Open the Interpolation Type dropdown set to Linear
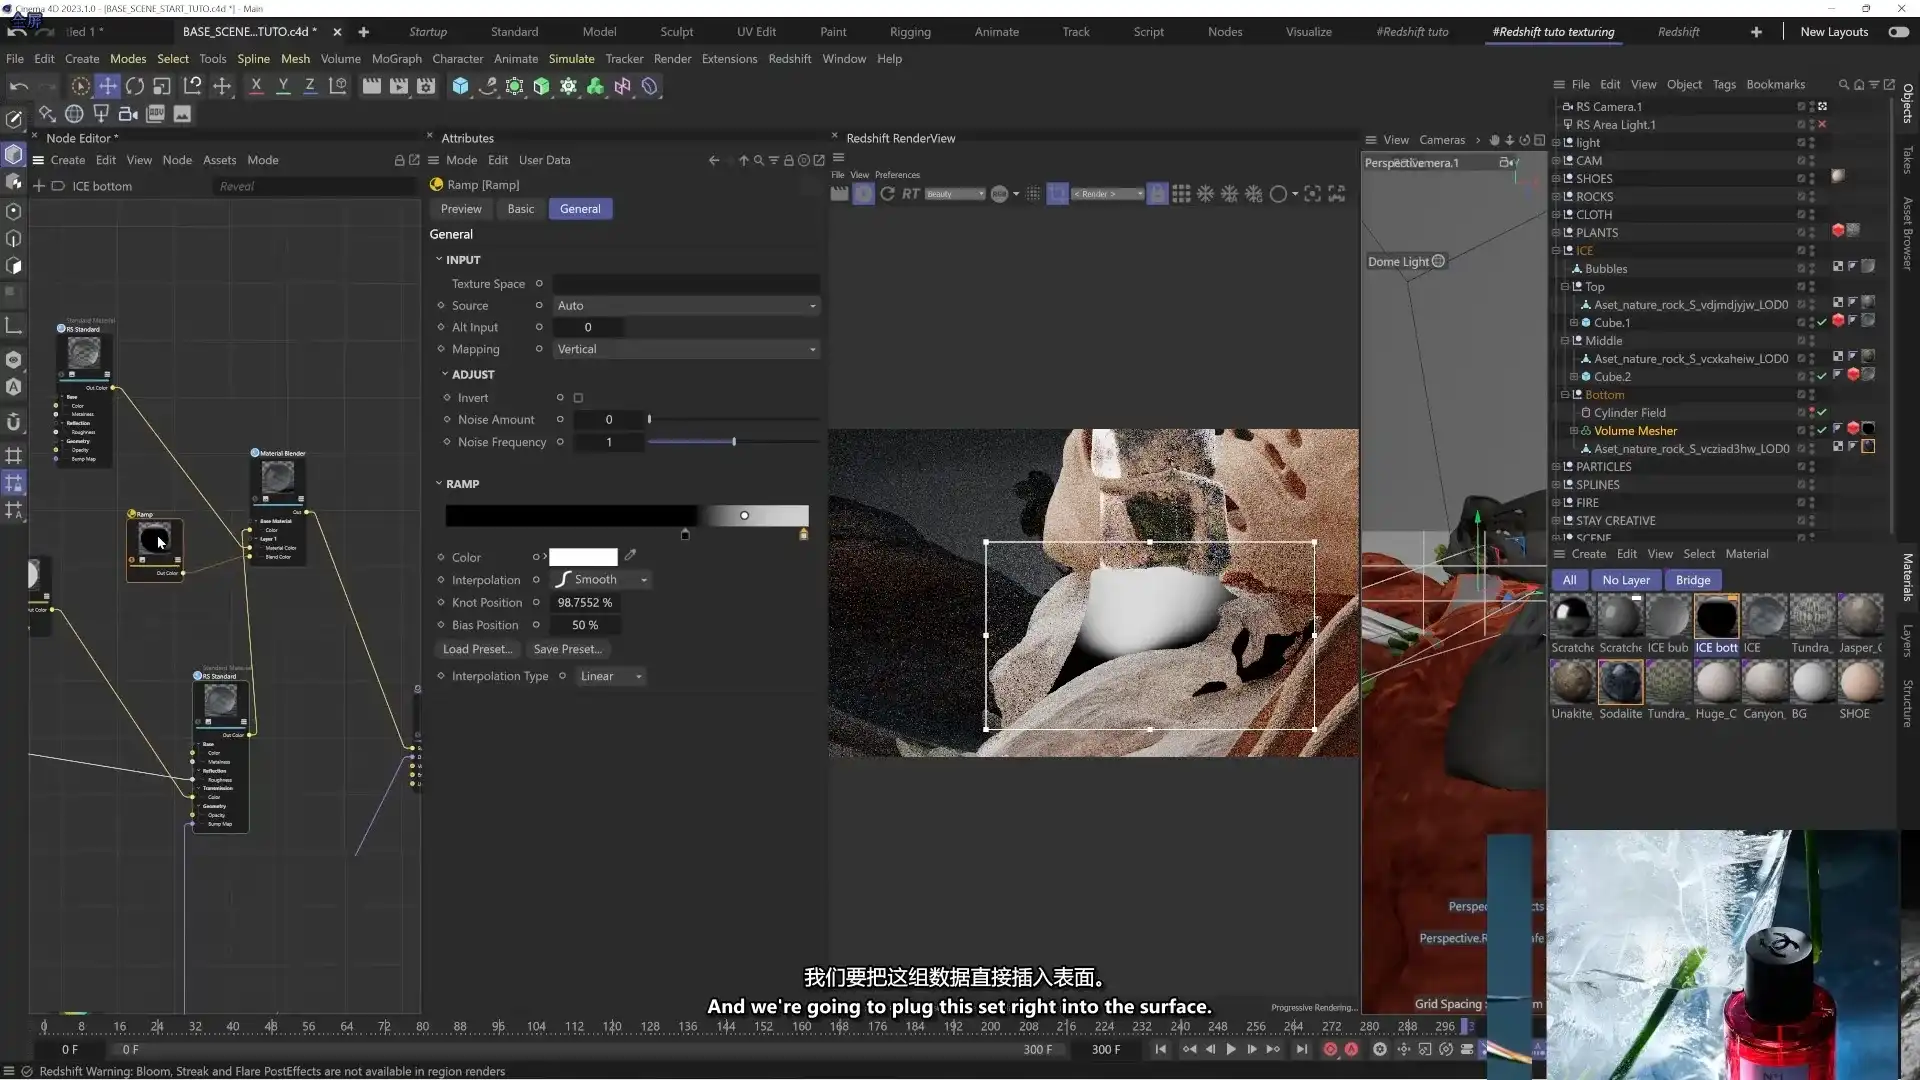1920x1080 pixels. (611, 676)
